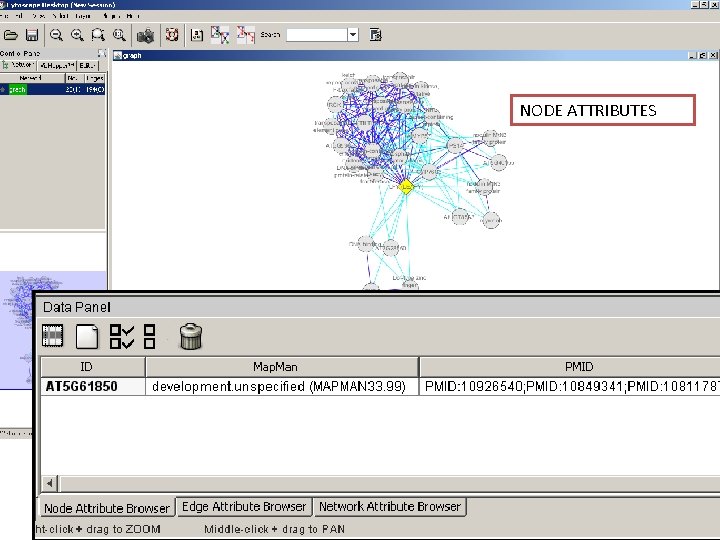Select the yellow highlighted node in graph
The image size is (720, 540).
click(x=406, y=186)
